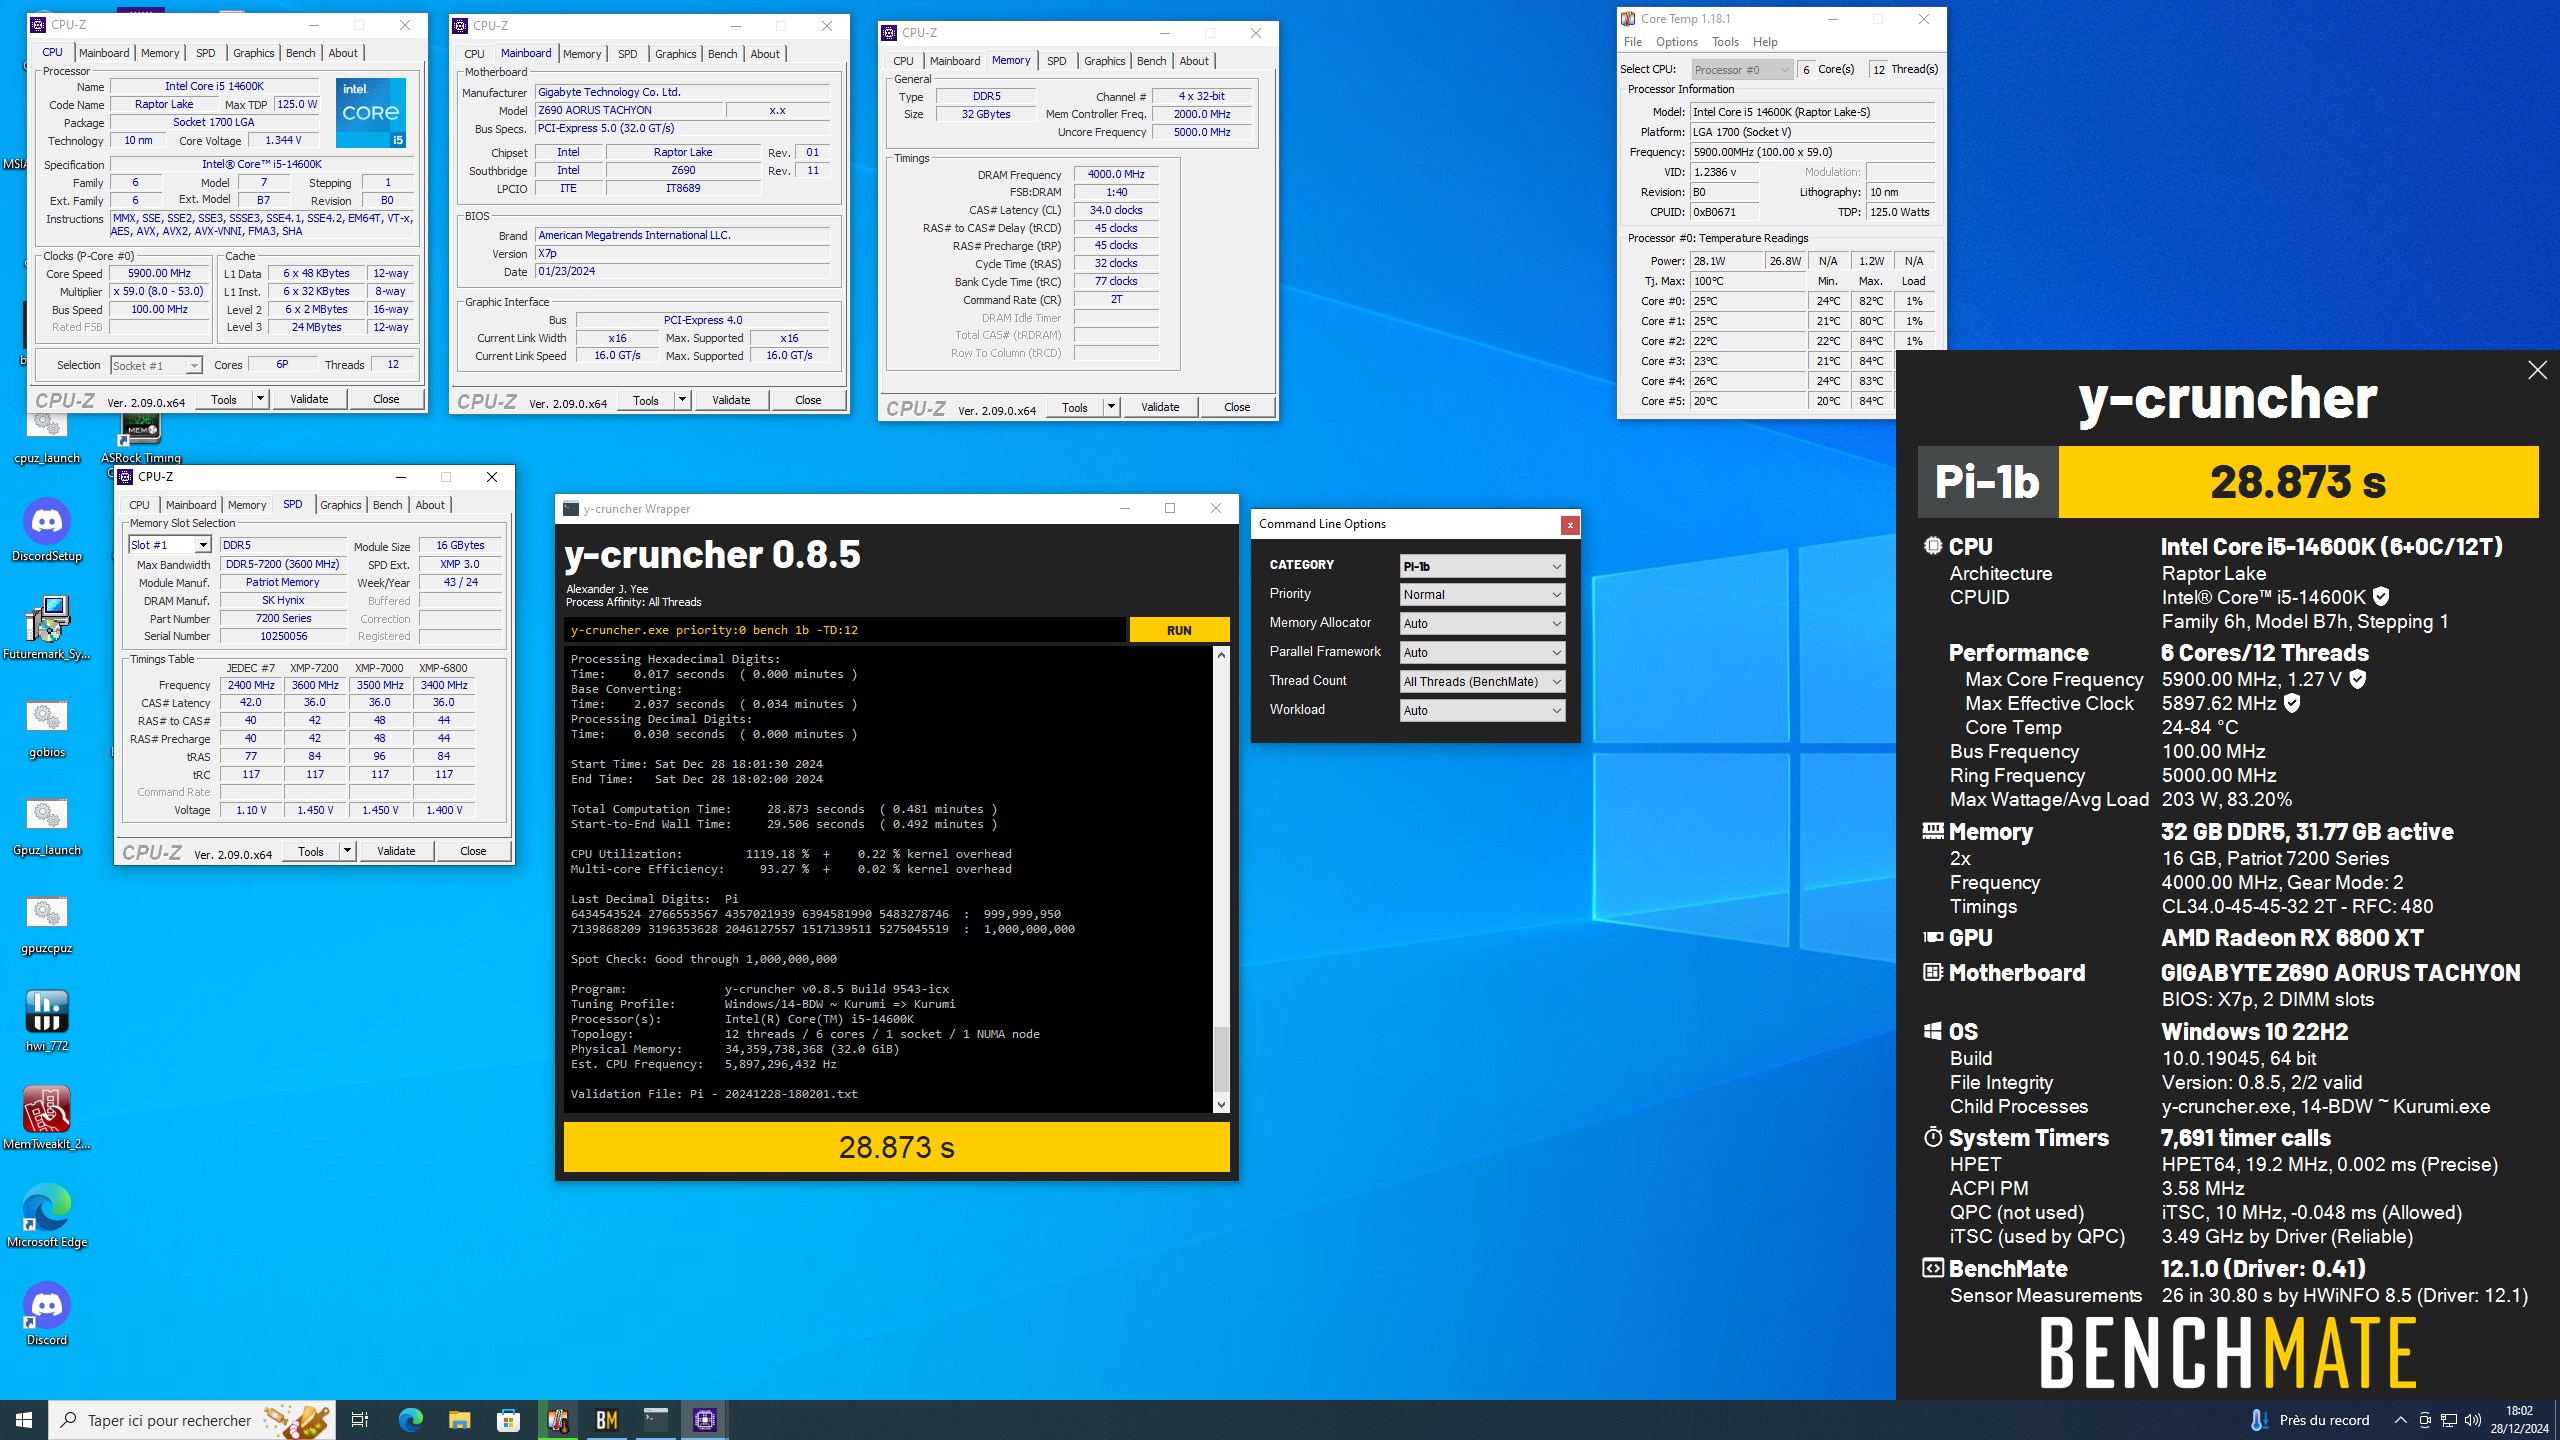Click the Windows Start button
Screen dimensions: 2560x1440
pos(24,1420)
